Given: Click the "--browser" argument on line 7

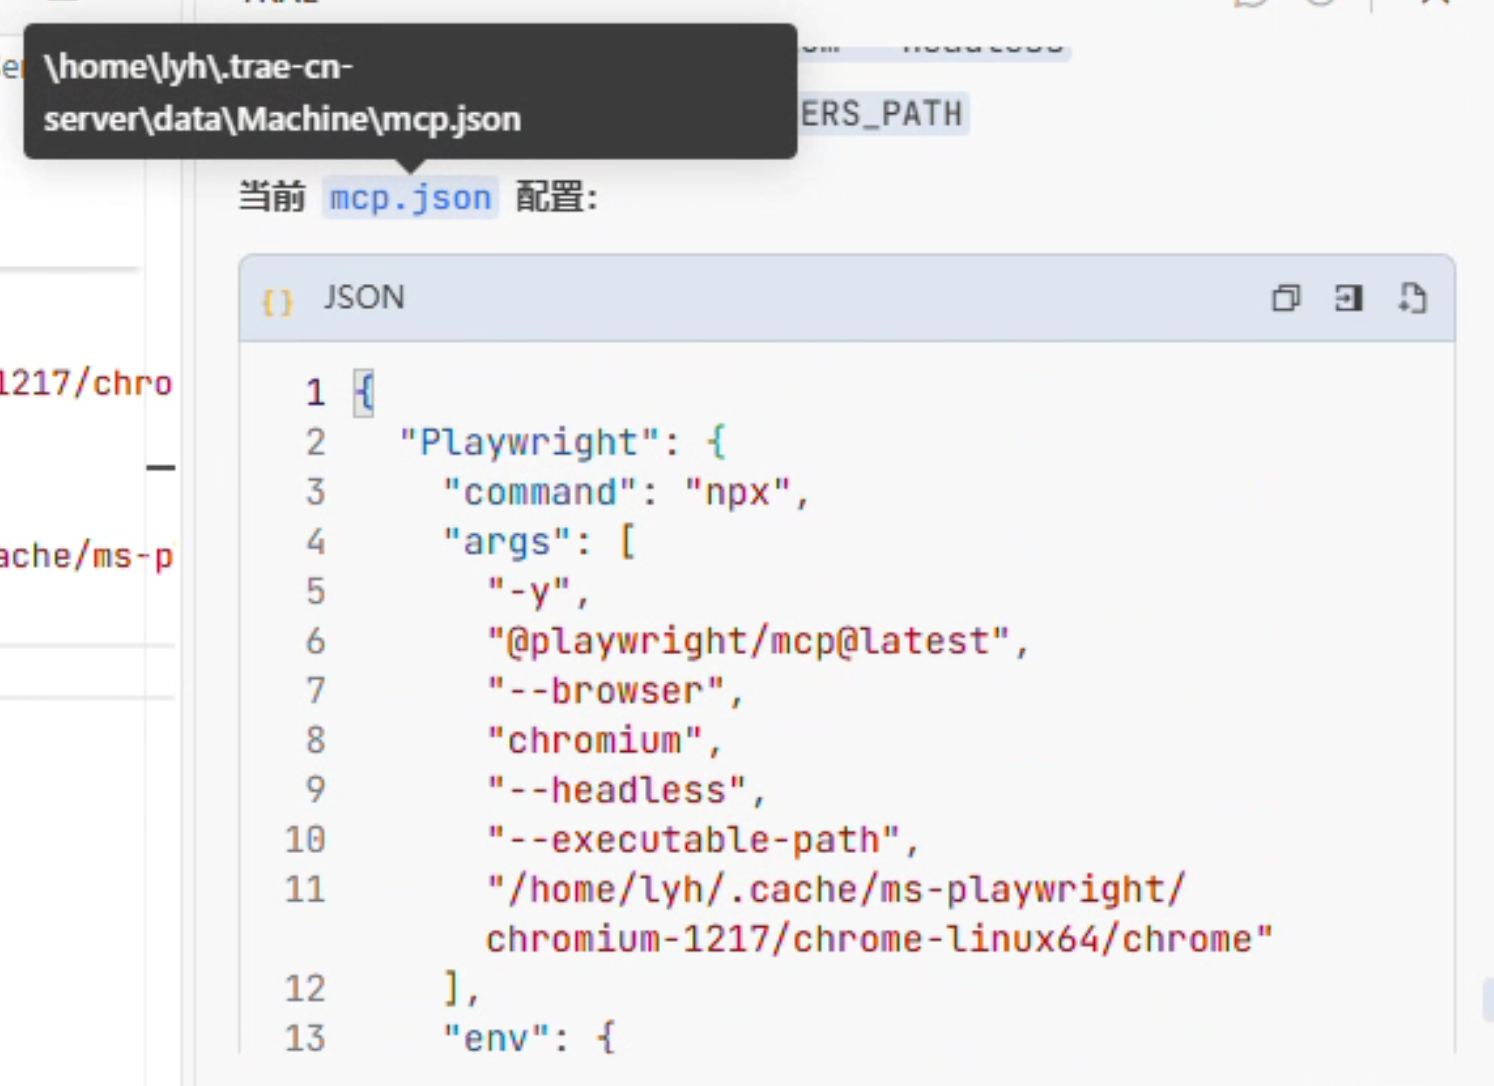Looking at the screenshot, I should (x=606, y=691).
